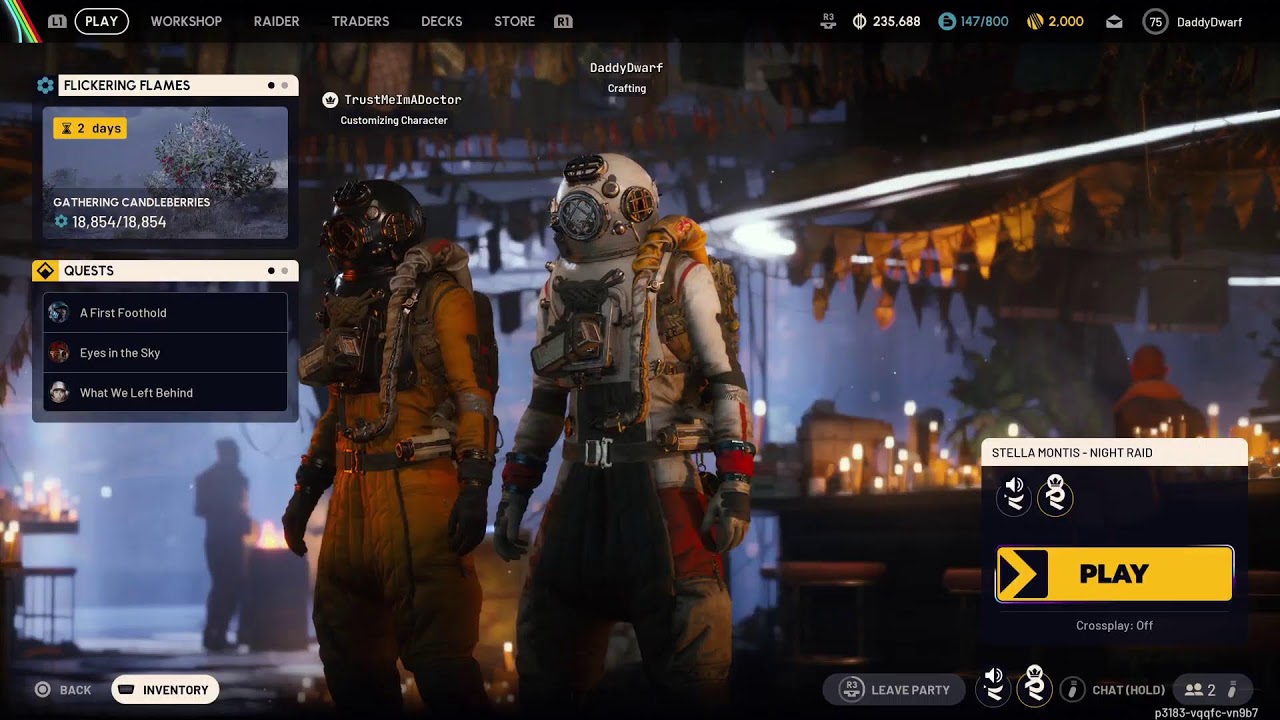Click the gold token icon beside 2,000
The width and height of the screenshot is (1280, 720).
[x=1035, y=21]
